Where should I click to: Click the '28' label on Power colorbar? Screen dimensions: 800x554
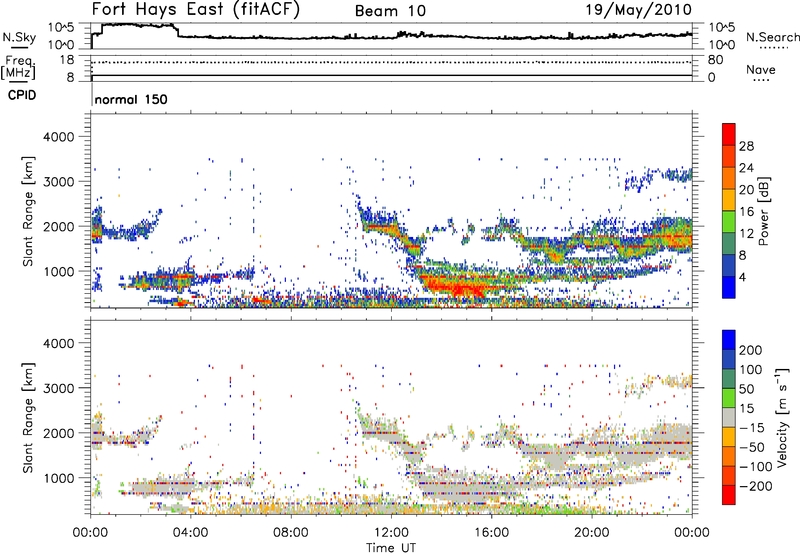[746, 146]
